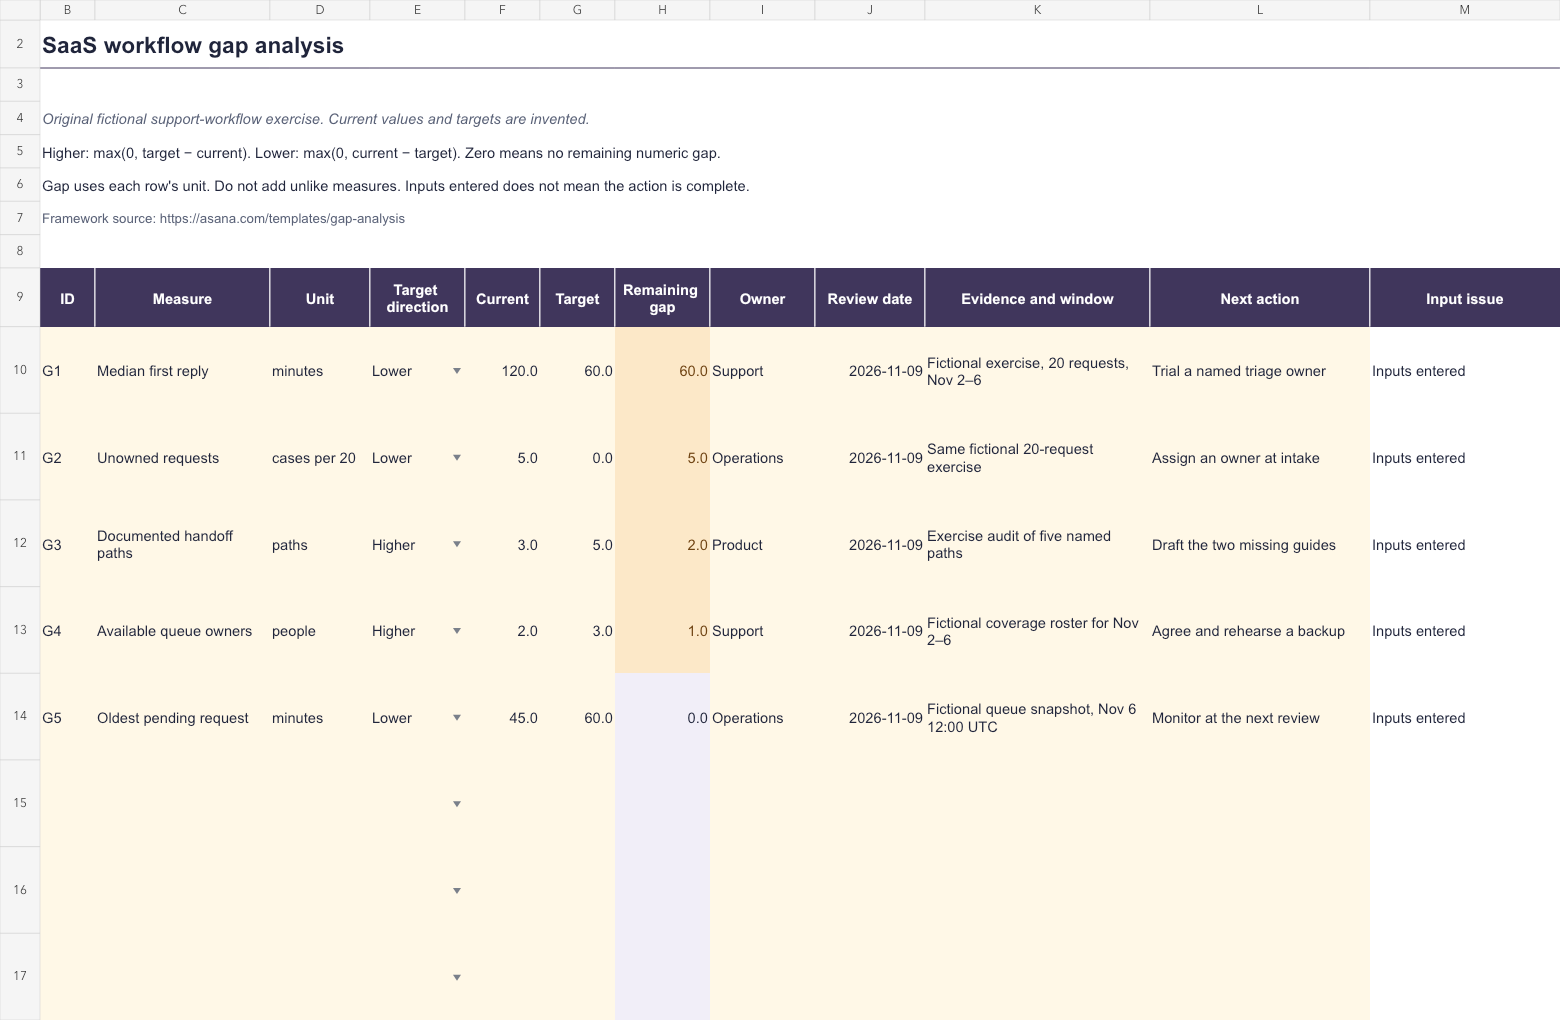
Task: Select the Agree and rehearse a backup cell
Action: (x=1260, y=631)
